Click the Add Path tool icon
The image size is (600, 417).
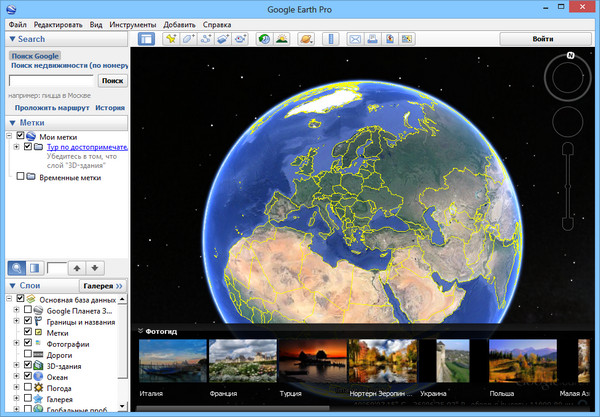coord(207,39)
